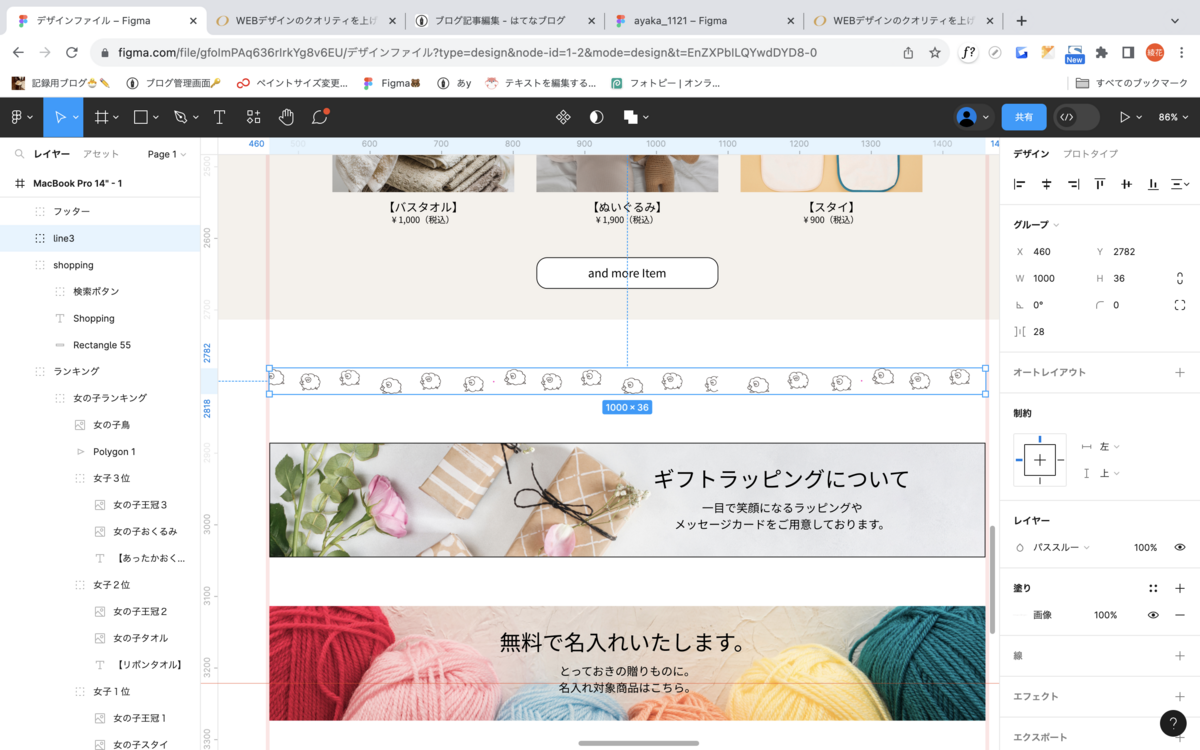Screen dimensions: 1200x750
Task: Open the Figma main menu
Action: coord(21,117)
